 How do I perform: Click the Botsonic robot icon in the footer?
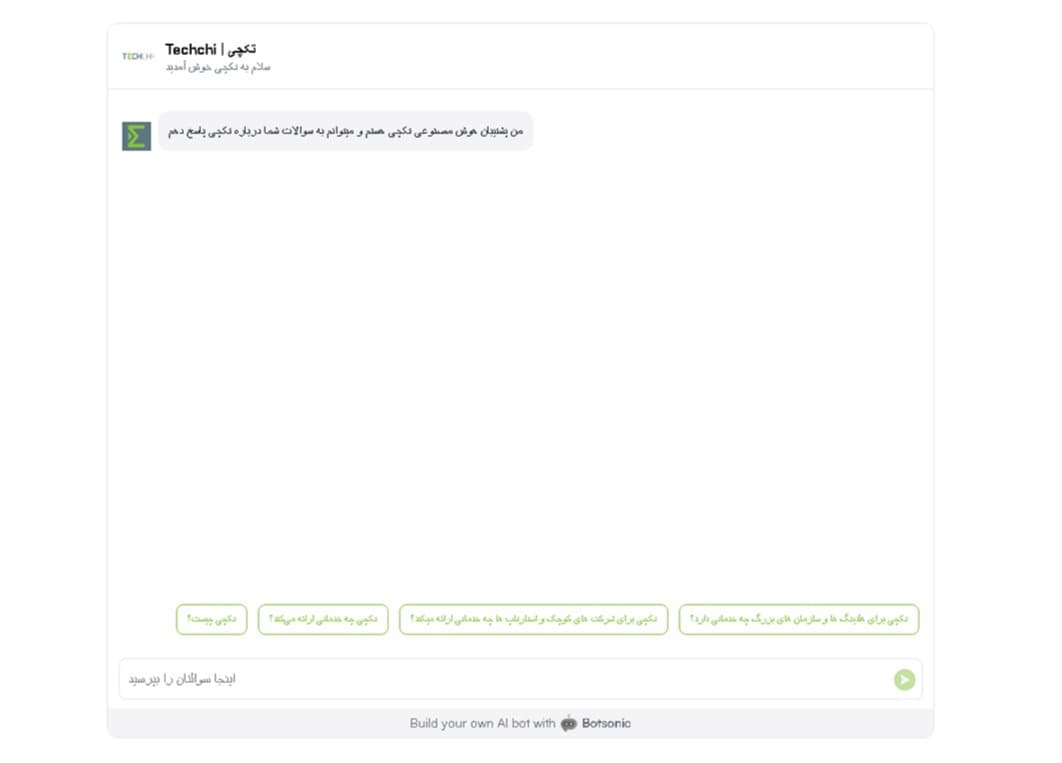click(569, 723)
